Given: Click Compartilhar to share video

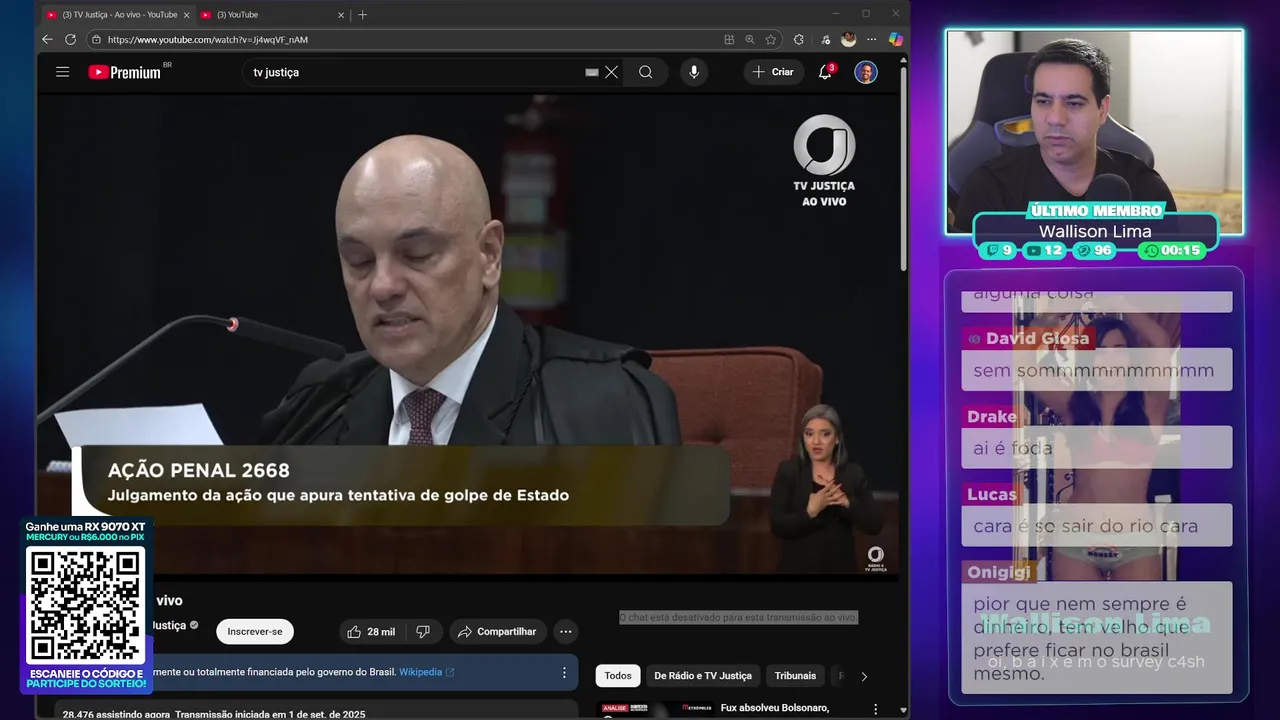Looking at the screenshot, I should [x=497, y=632].
